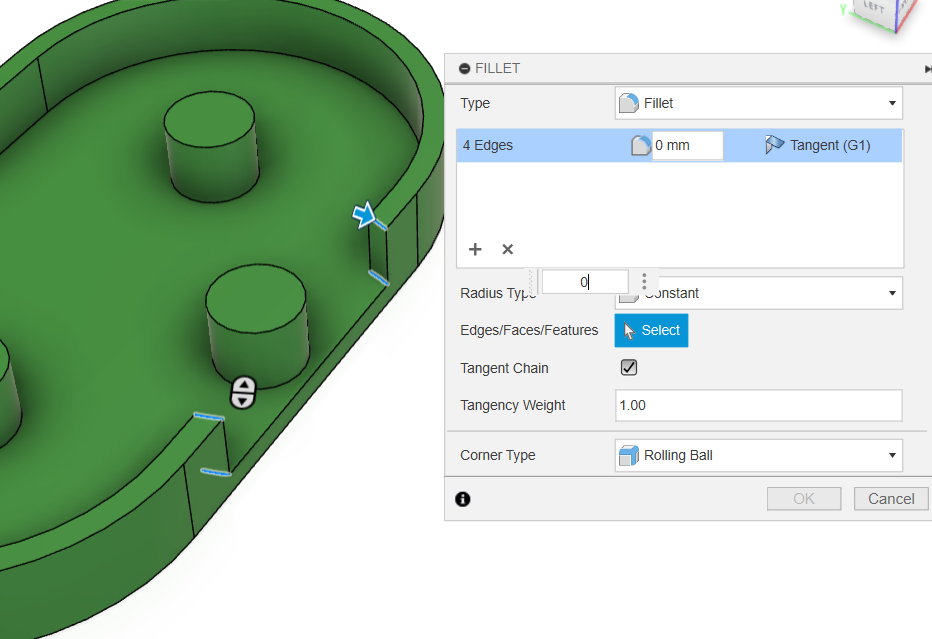Open the Type dropdown showing Fillet
932x639 pixels.
click(x=758, y=103)
